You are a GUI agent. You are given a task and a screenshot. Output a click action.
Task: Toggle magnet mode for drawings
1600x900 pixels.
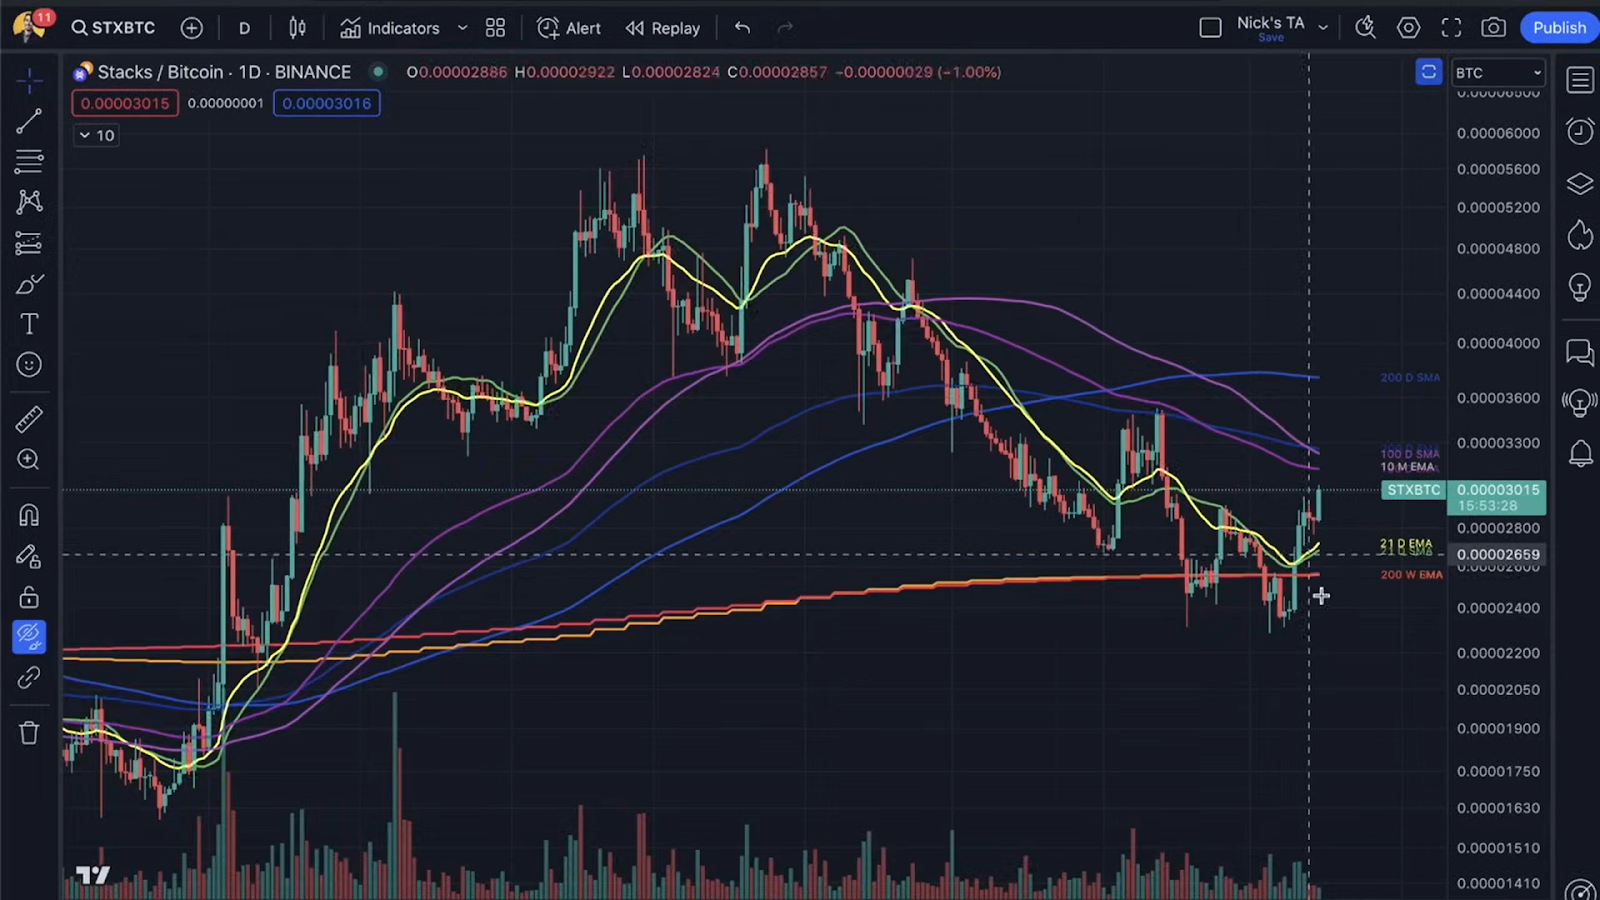[x=29, y=515]
